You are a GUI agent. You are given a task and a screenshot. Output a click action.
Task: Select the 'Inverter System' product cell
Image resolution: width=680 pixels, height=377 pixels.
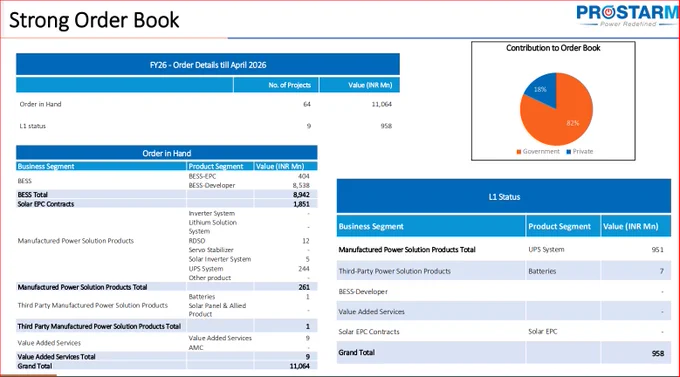tap(212, 213)
